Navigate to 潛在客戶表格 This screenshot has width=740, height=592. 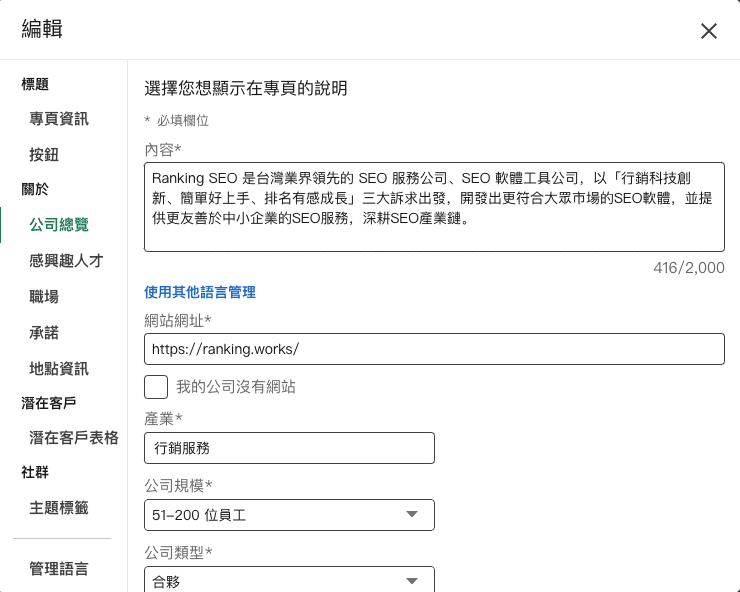click(74, 437)
